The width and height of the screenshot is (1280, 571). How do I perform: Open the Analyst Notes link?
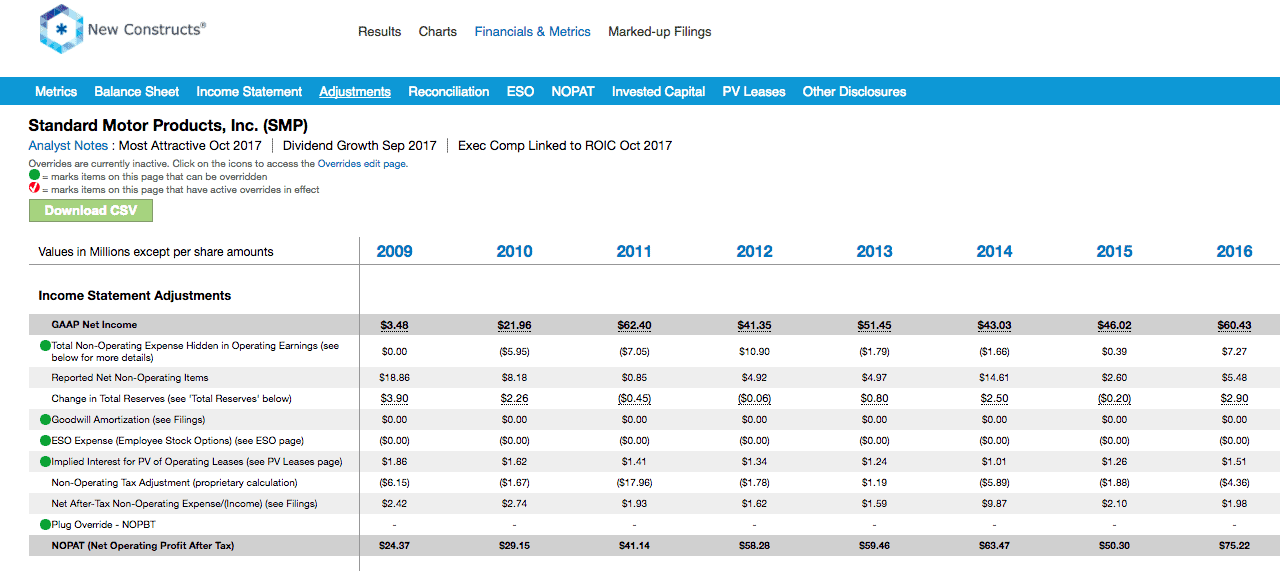(67, 145)
